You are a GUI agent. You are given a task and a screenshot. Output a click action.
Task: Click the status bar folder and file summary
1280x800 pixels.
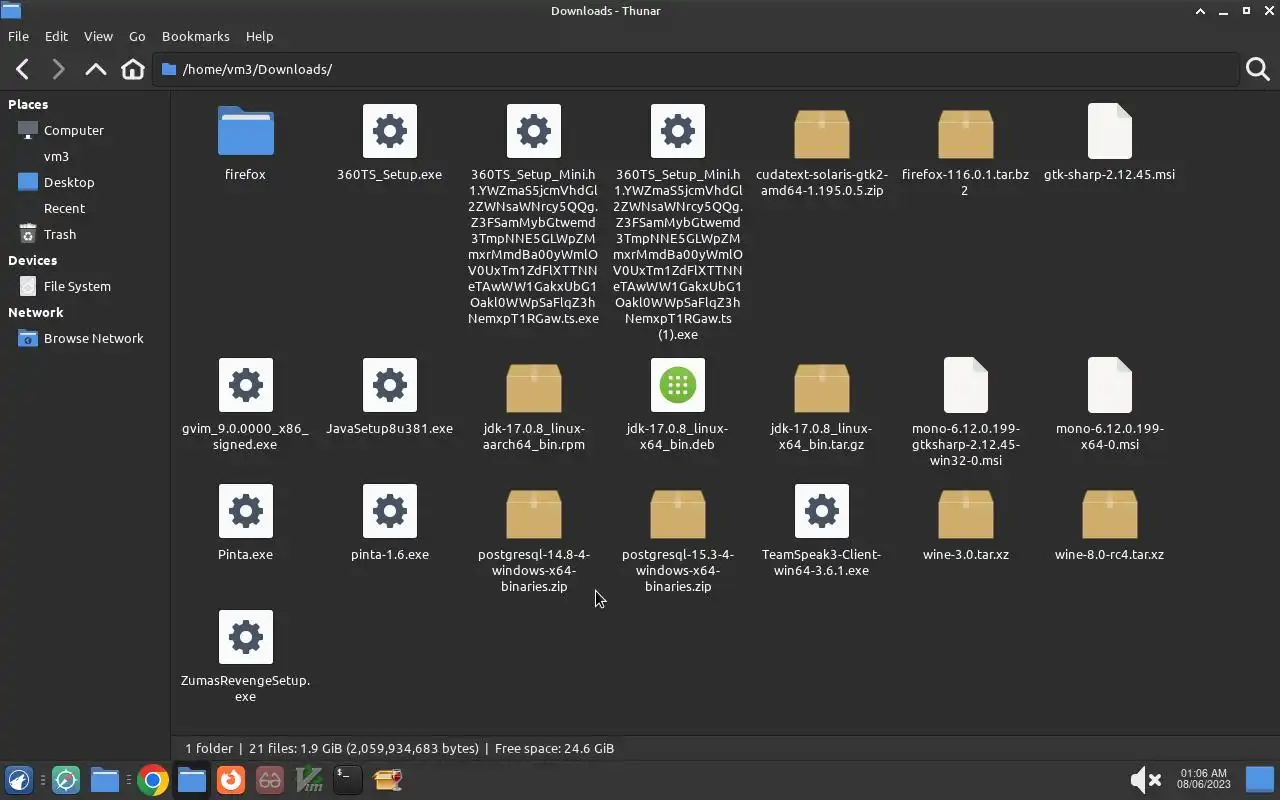click(399, 748)
